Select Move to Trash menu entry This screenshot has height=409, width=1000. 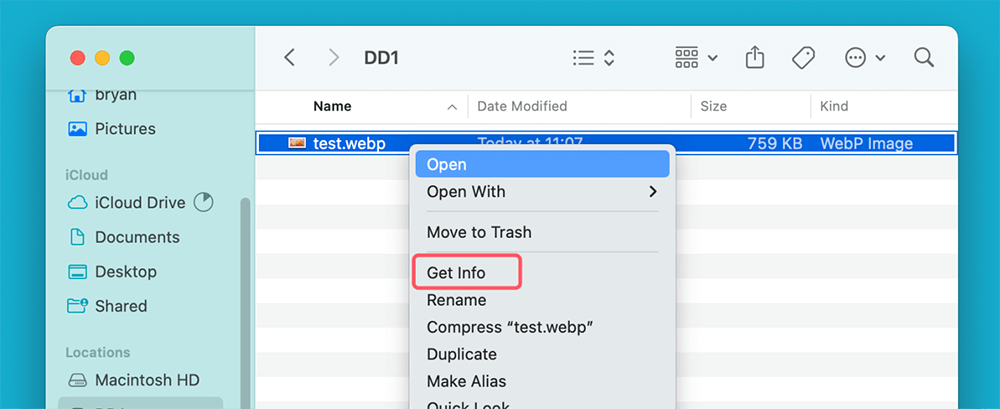(479, 232)
